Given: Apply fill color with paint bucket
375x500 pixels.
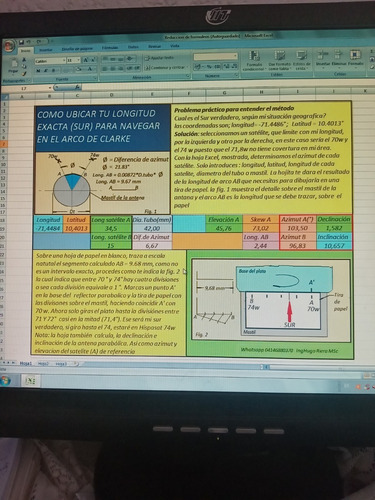Looking at the screenshot, I should click(x=79, y=69).
